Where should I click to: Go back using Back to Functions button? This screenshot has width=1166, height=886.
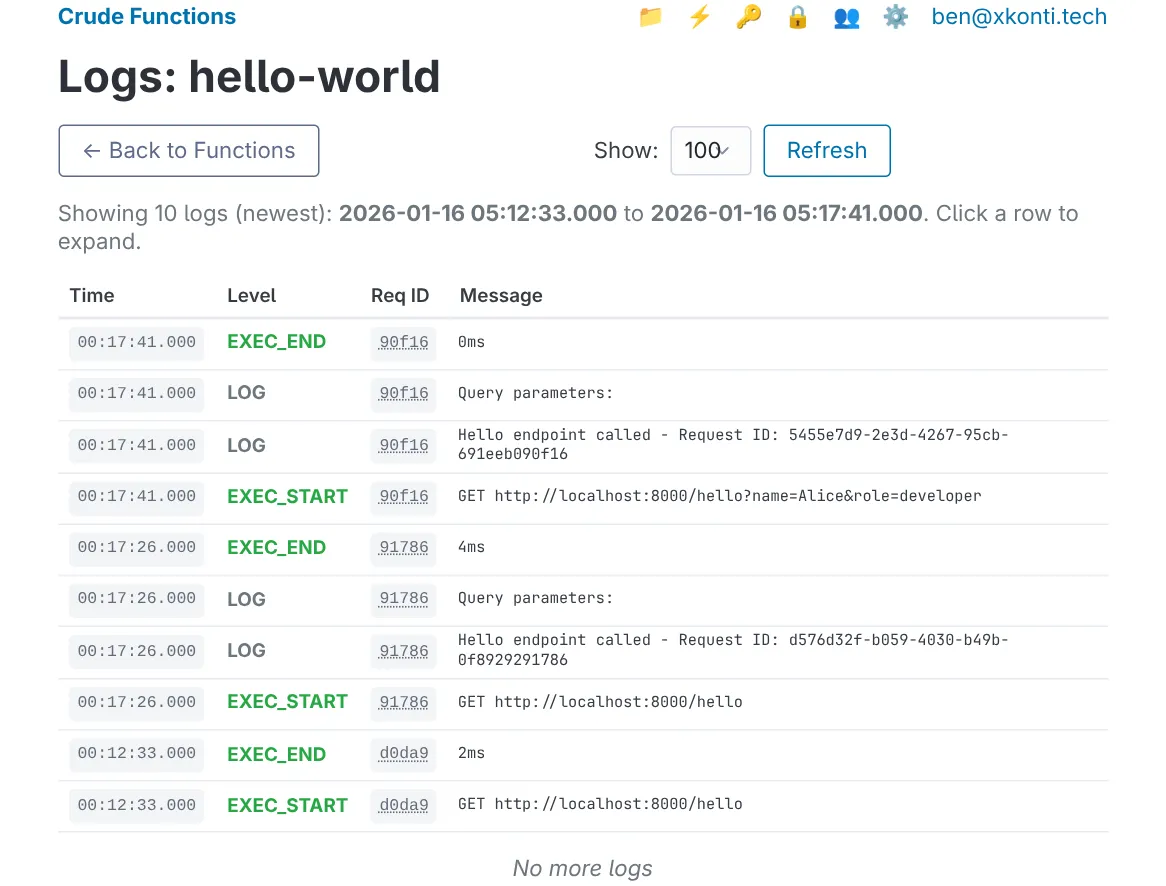(x=189, y=151)
